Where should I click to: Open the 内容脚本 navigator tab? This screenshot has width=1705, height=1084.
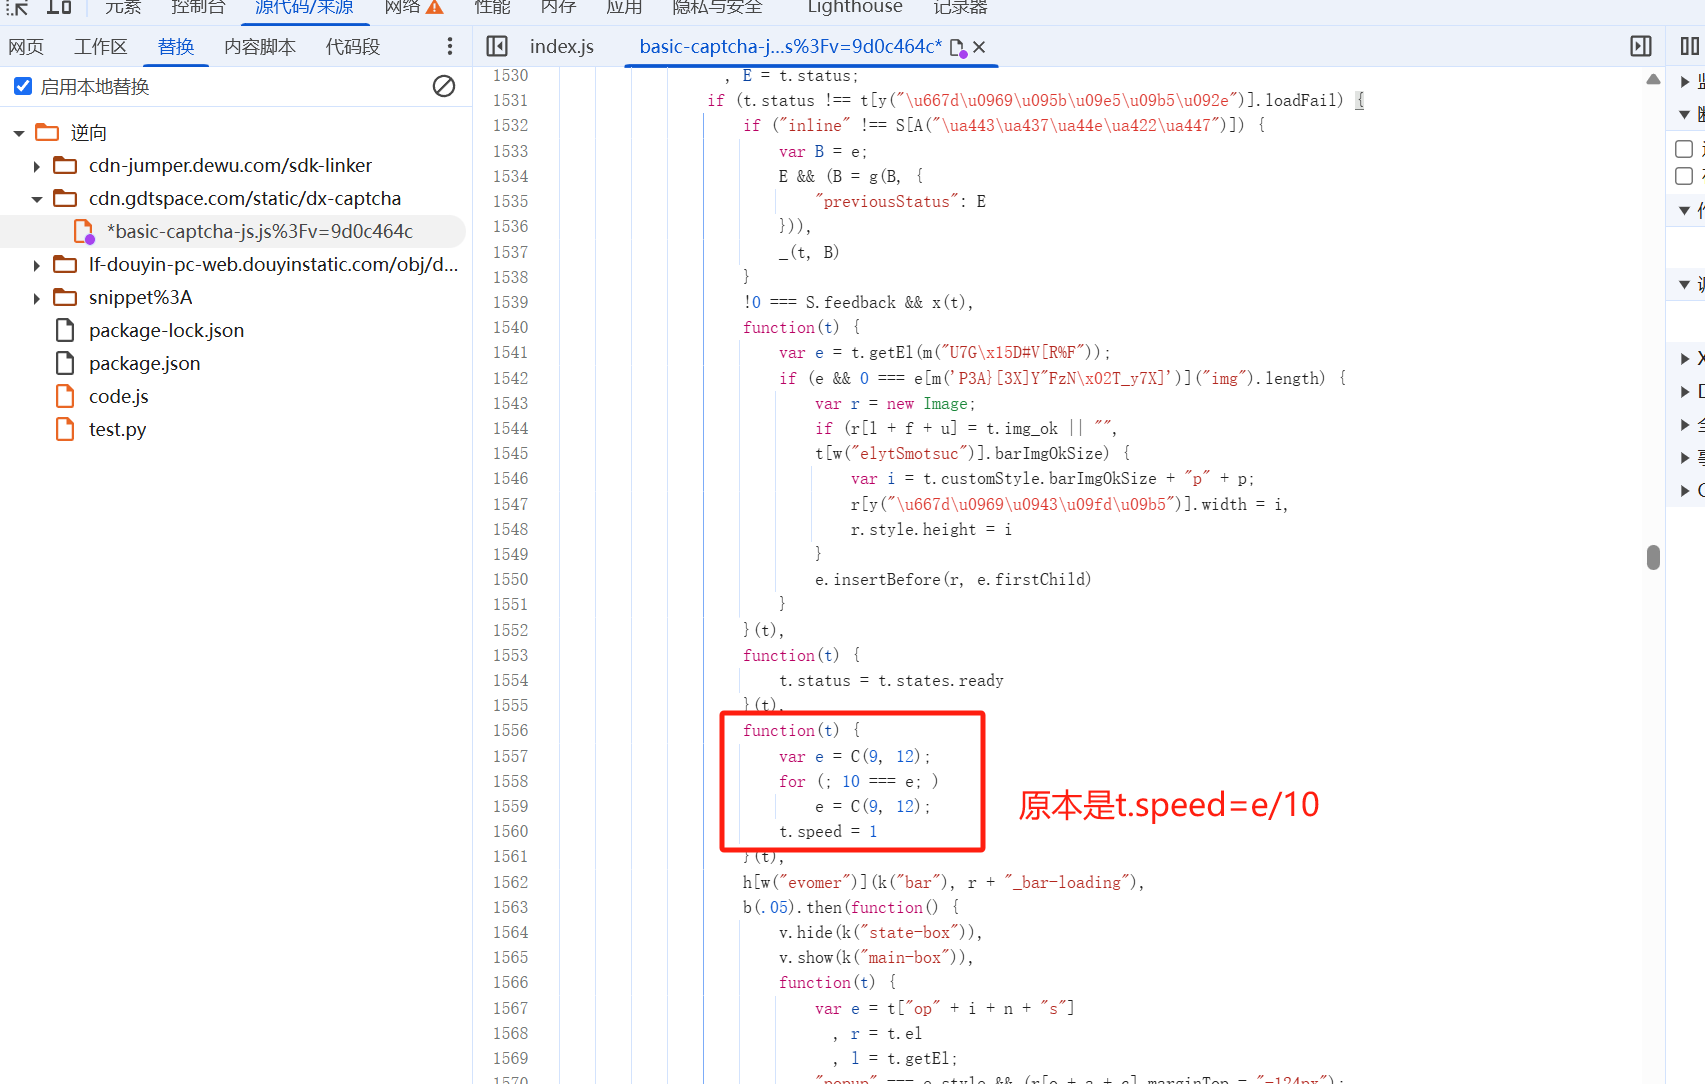[x=260, y=47]
